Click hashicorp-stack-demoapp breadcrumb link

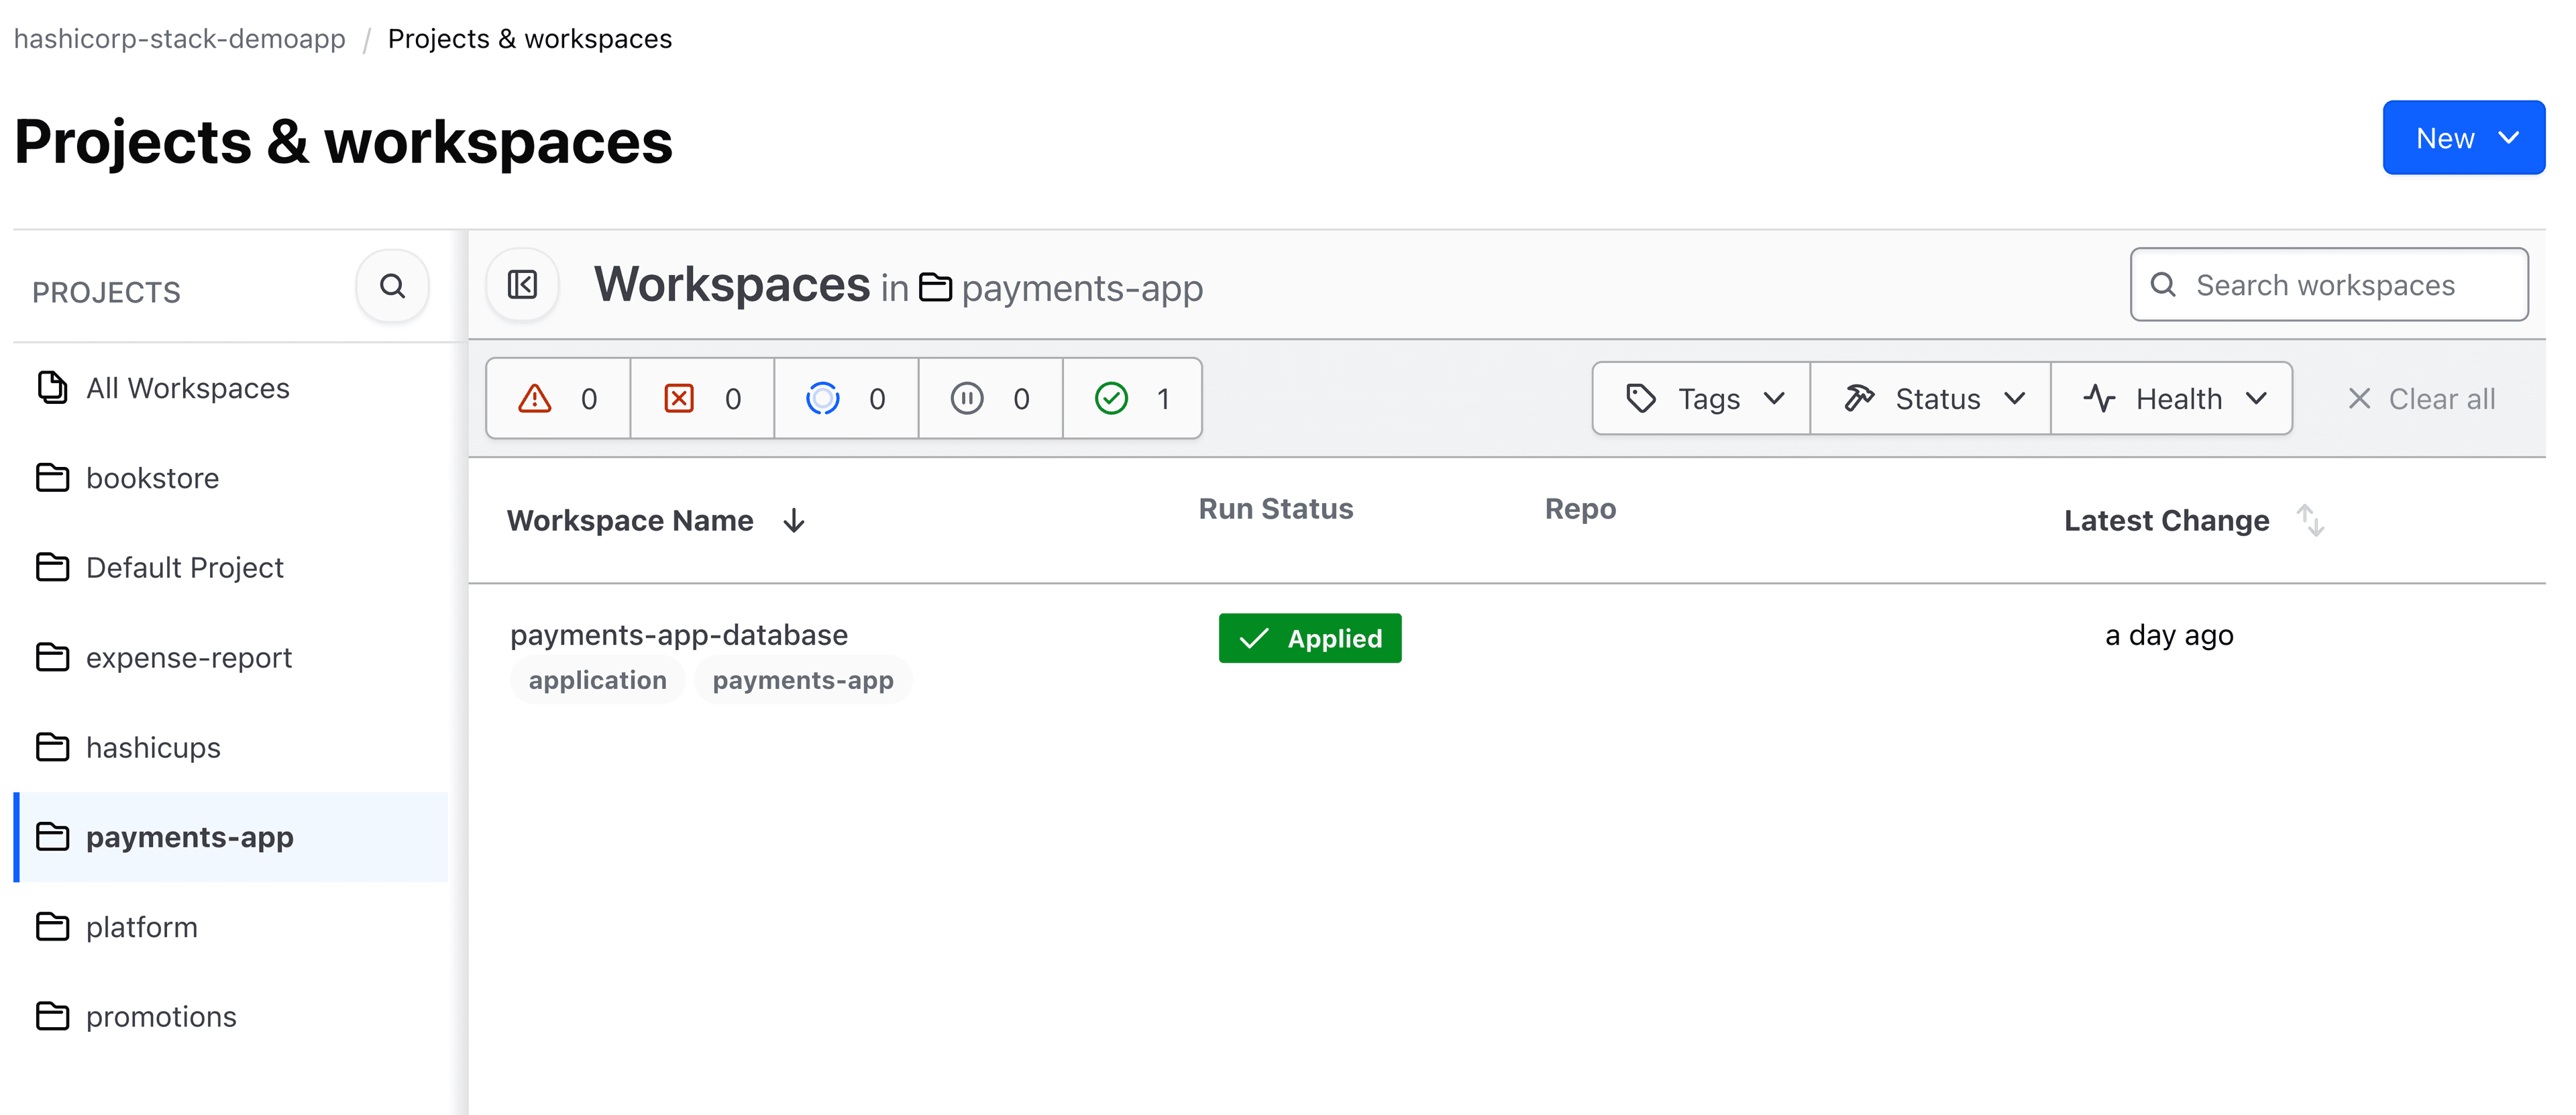pyautogui.click(x=180, y=38)
